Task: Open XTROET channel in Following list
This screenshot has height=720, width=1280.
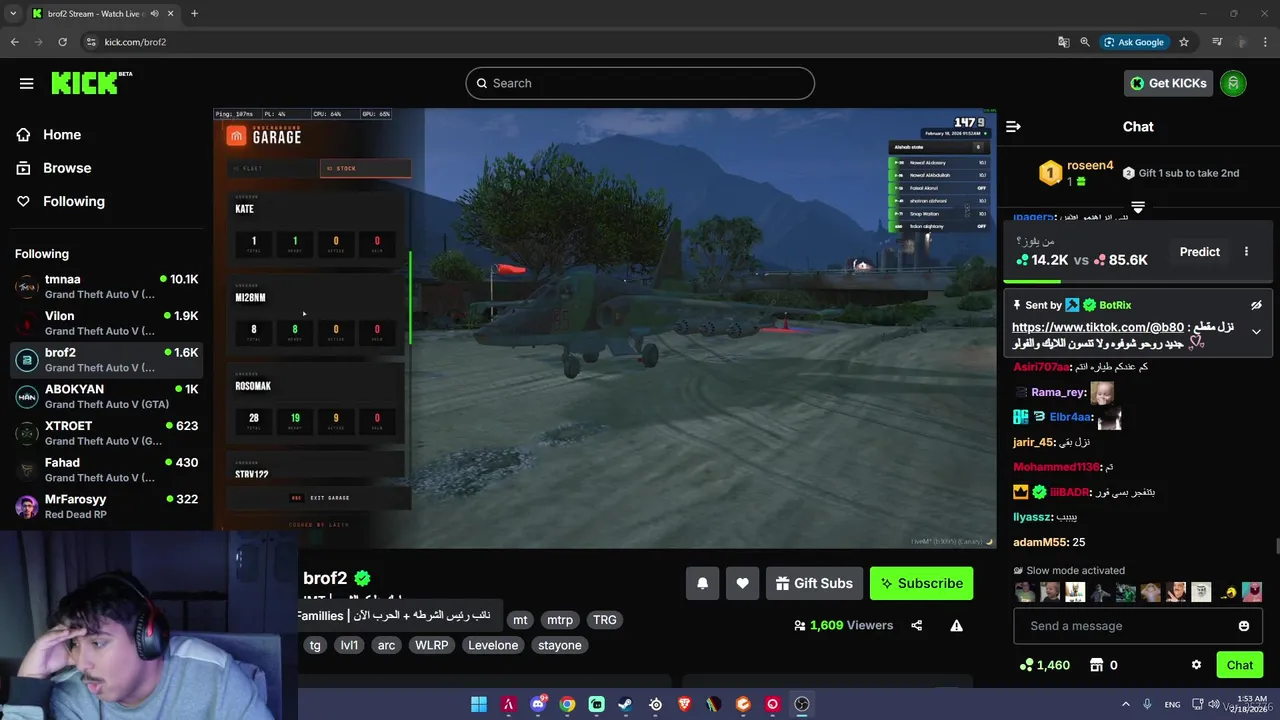Action: [x=107, y=433]
